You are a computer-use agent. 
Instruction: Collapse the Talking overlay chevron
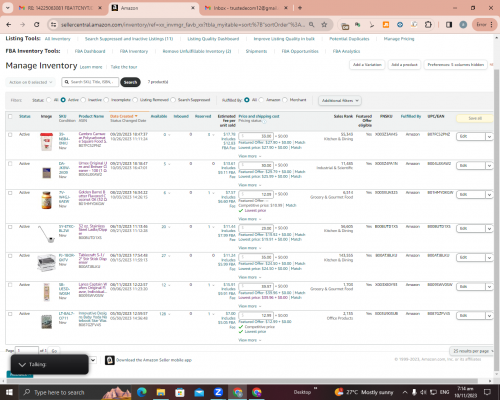[22, 365]
